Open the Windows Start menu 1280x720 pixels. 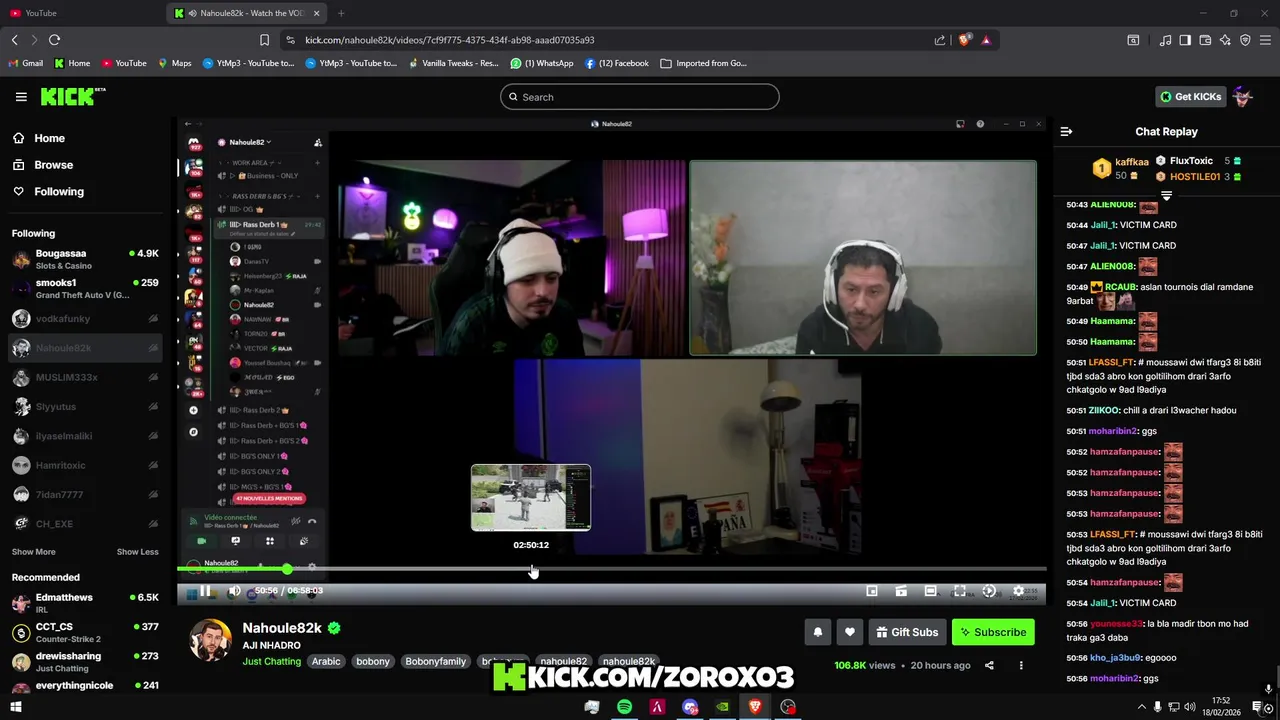click(15, 707)
